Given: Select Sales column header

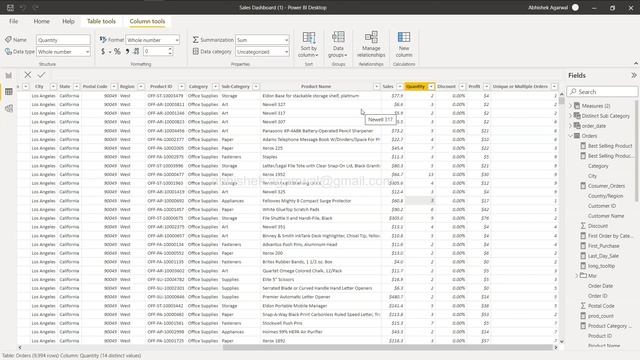Looking at the screenshot, I should point(388,87).
